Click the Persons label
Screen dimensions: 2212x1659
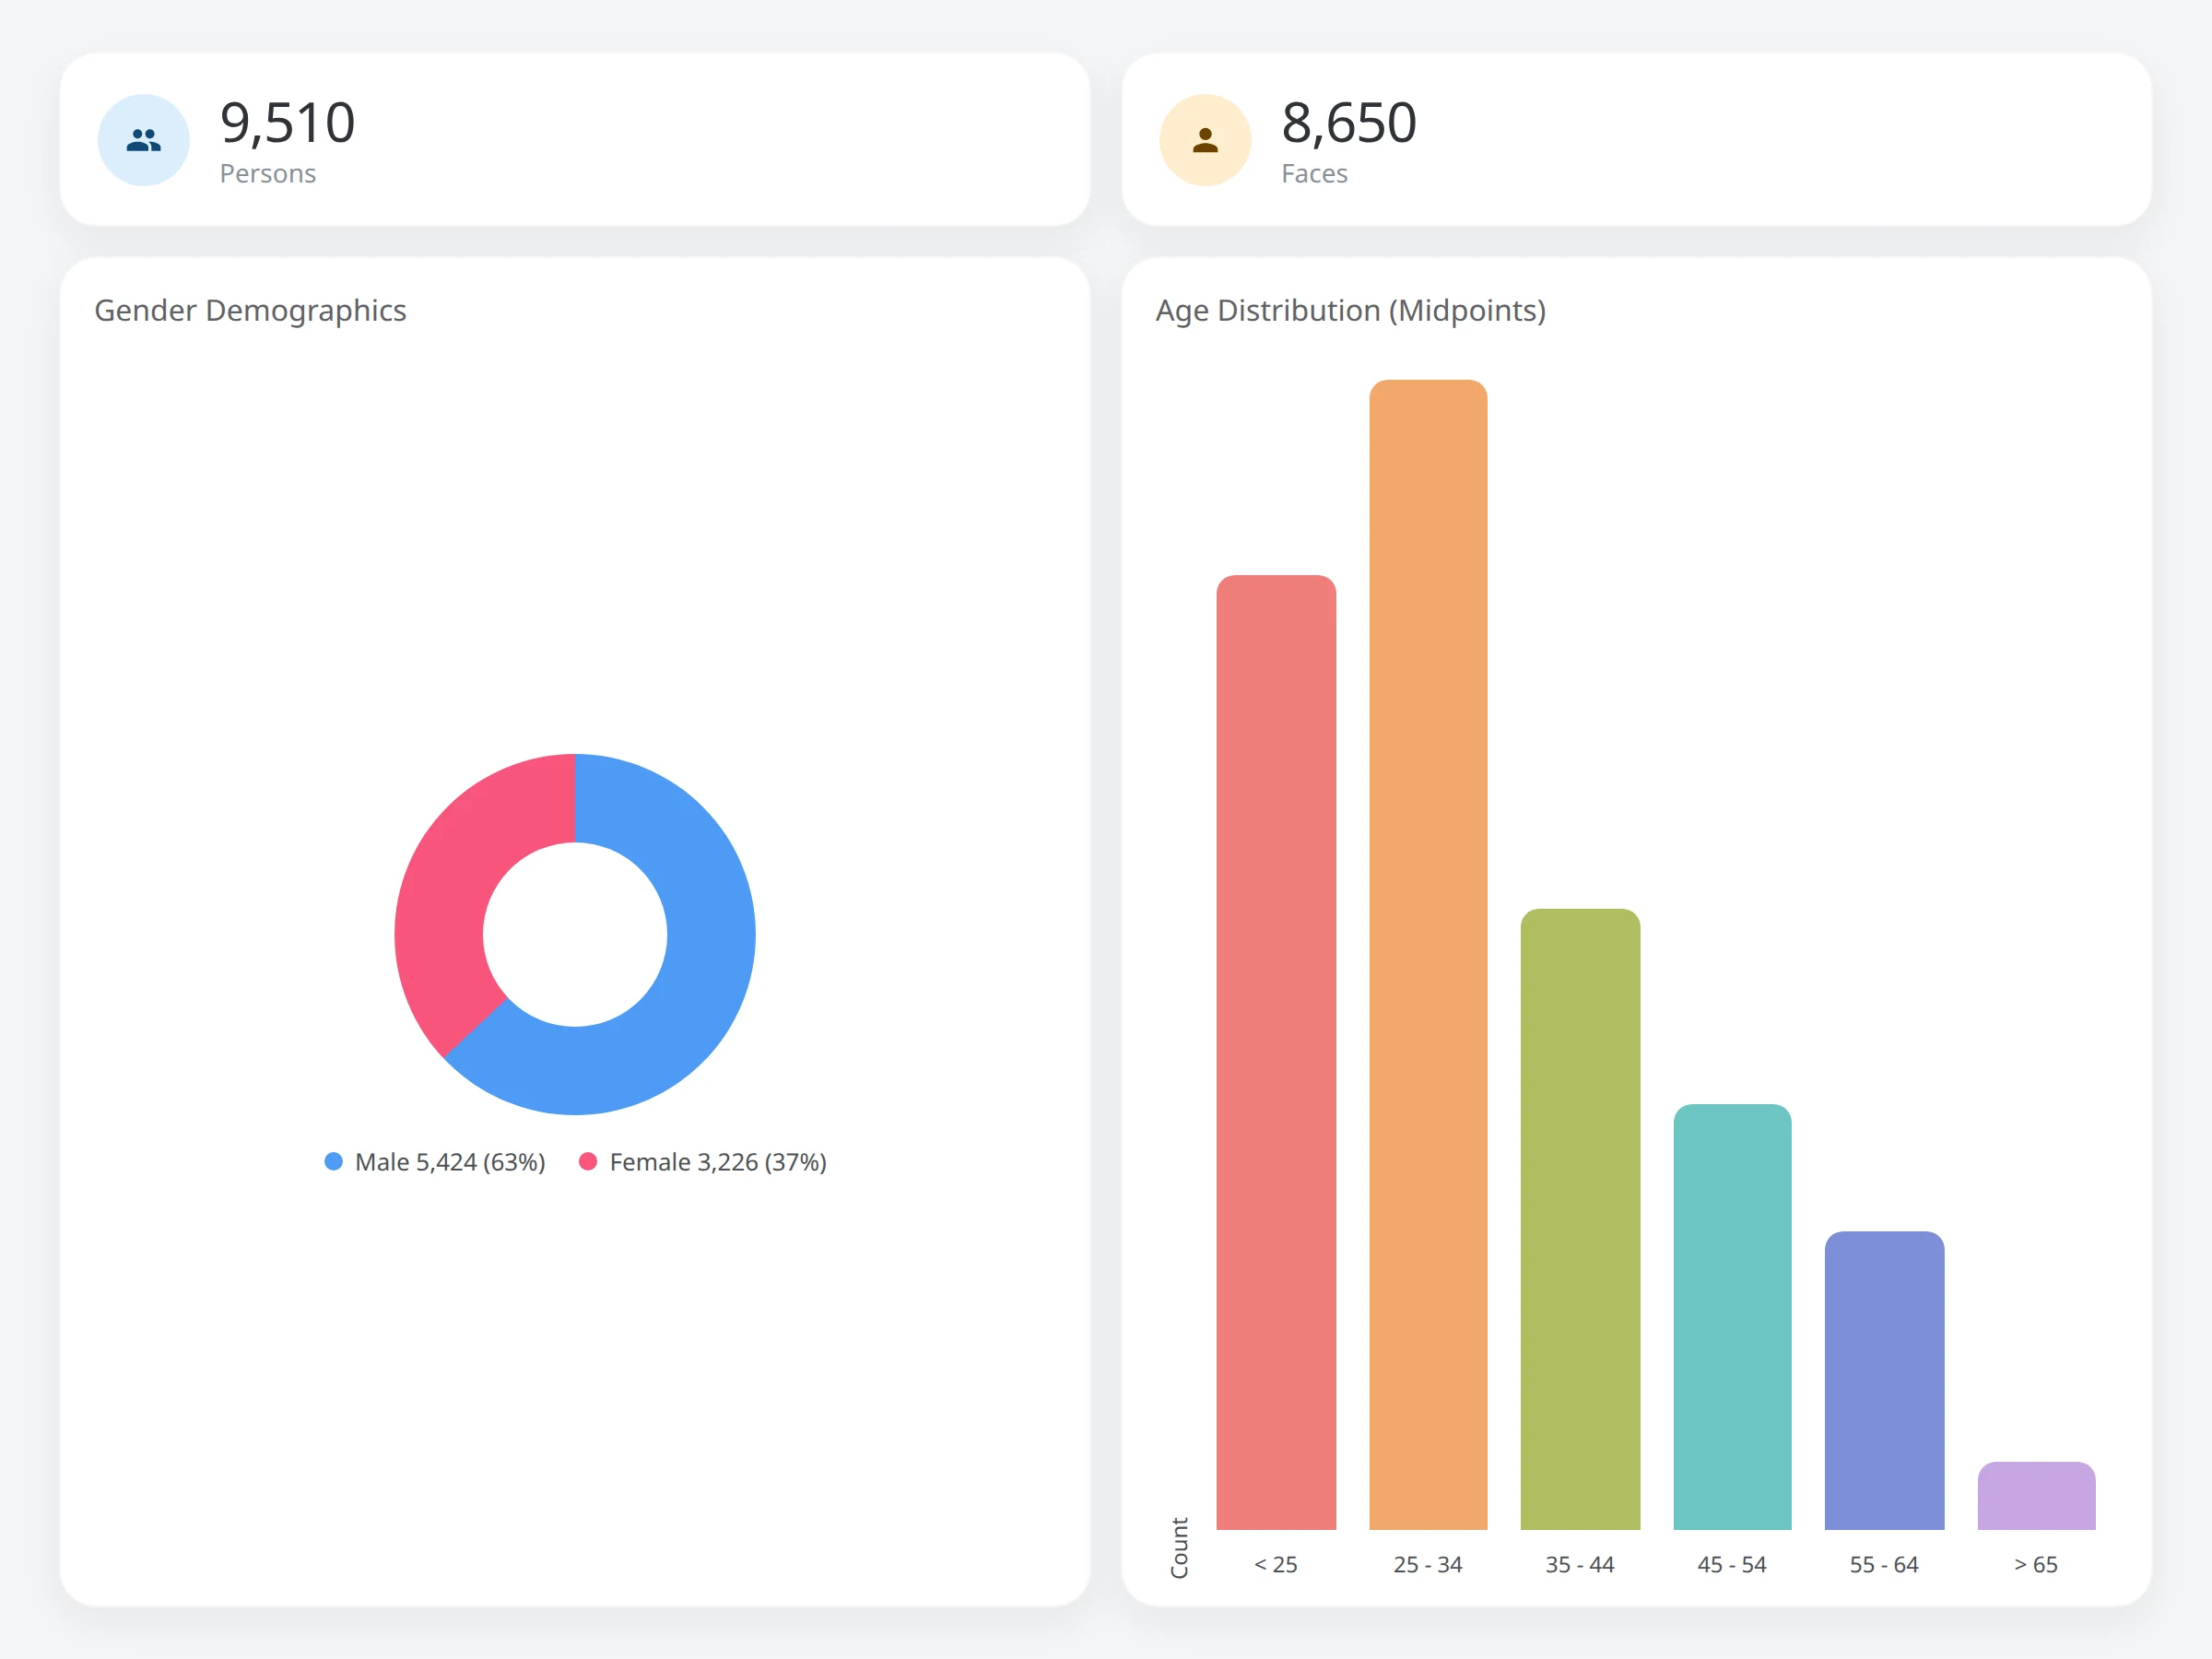268,174
